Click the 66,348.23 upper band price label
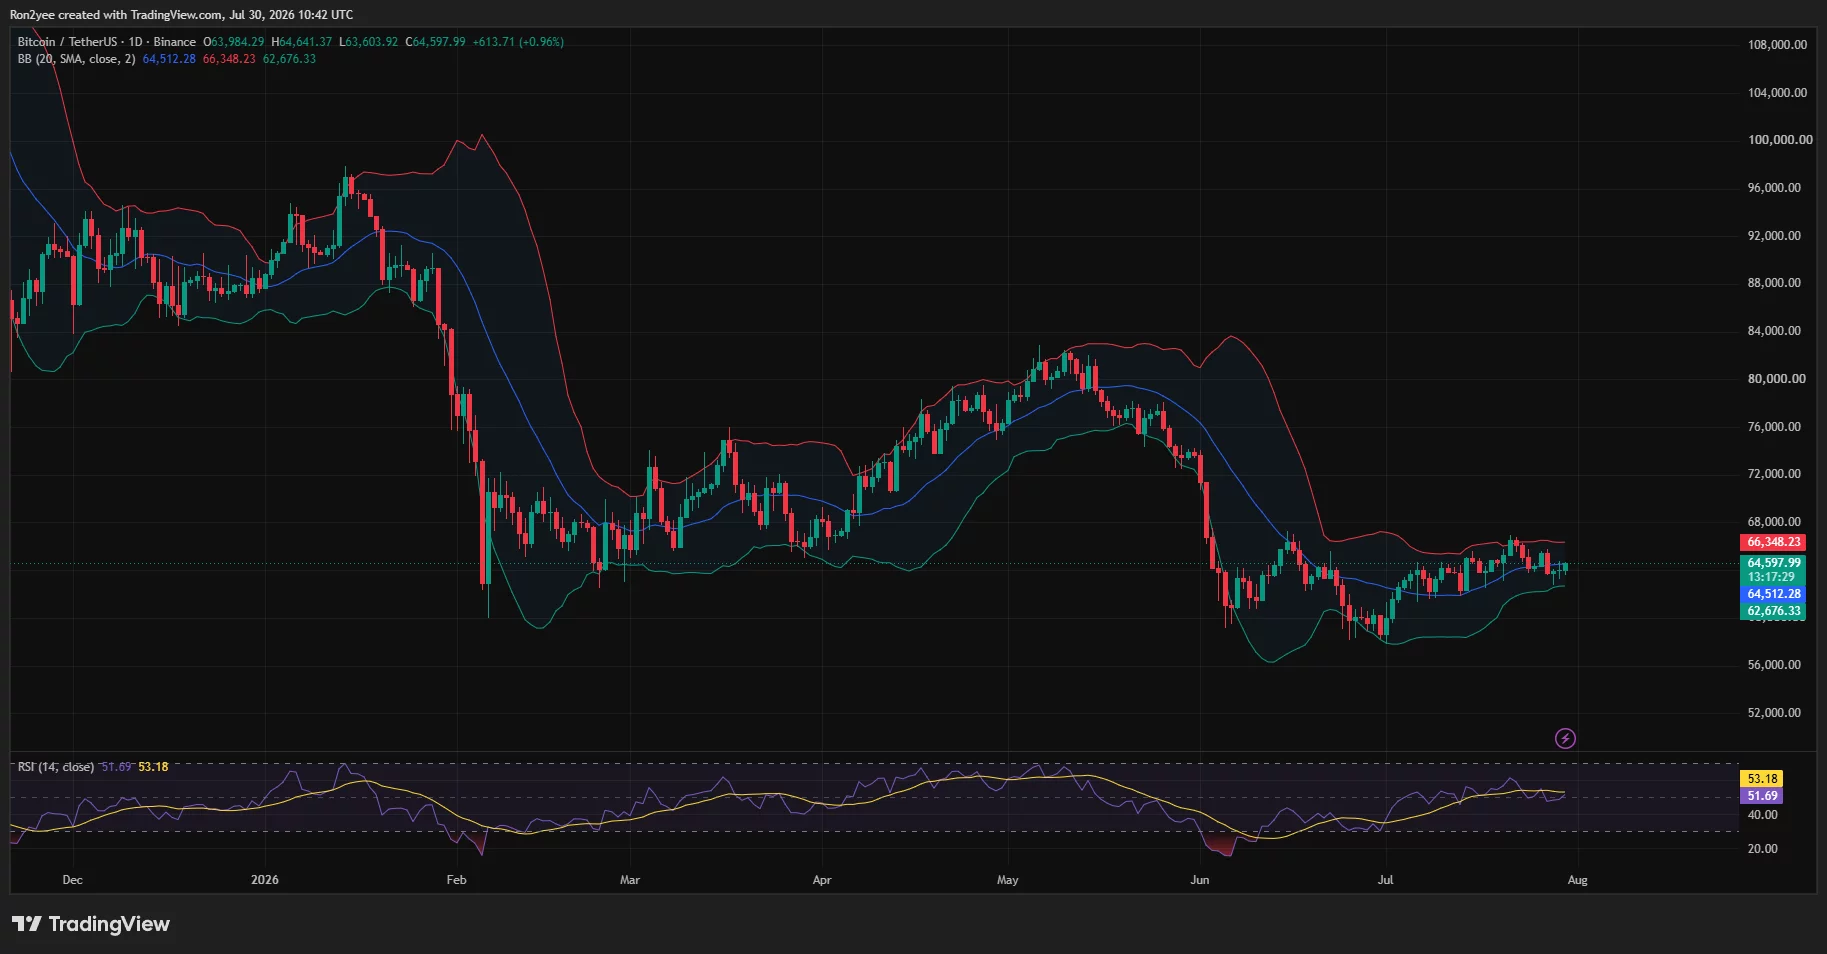1827x954 pixels. click(x=1773, y=542)
